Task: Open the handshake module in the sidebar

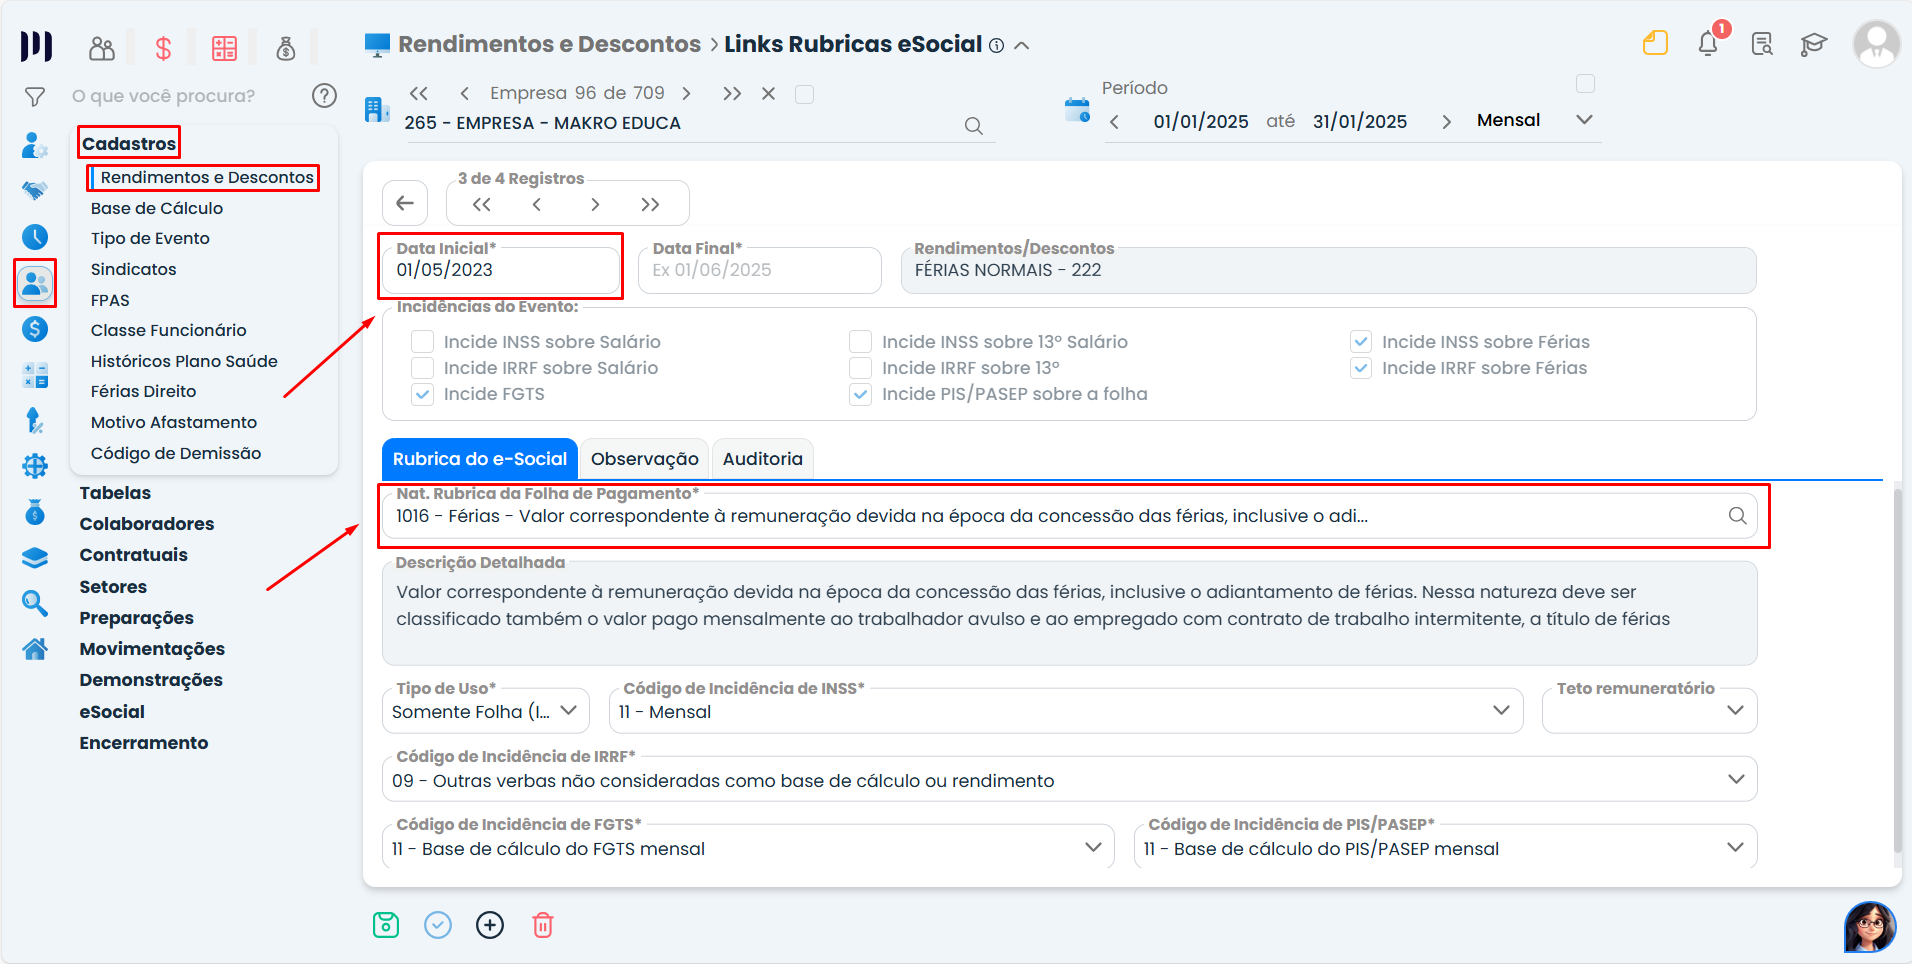Action: pos(35,190)
